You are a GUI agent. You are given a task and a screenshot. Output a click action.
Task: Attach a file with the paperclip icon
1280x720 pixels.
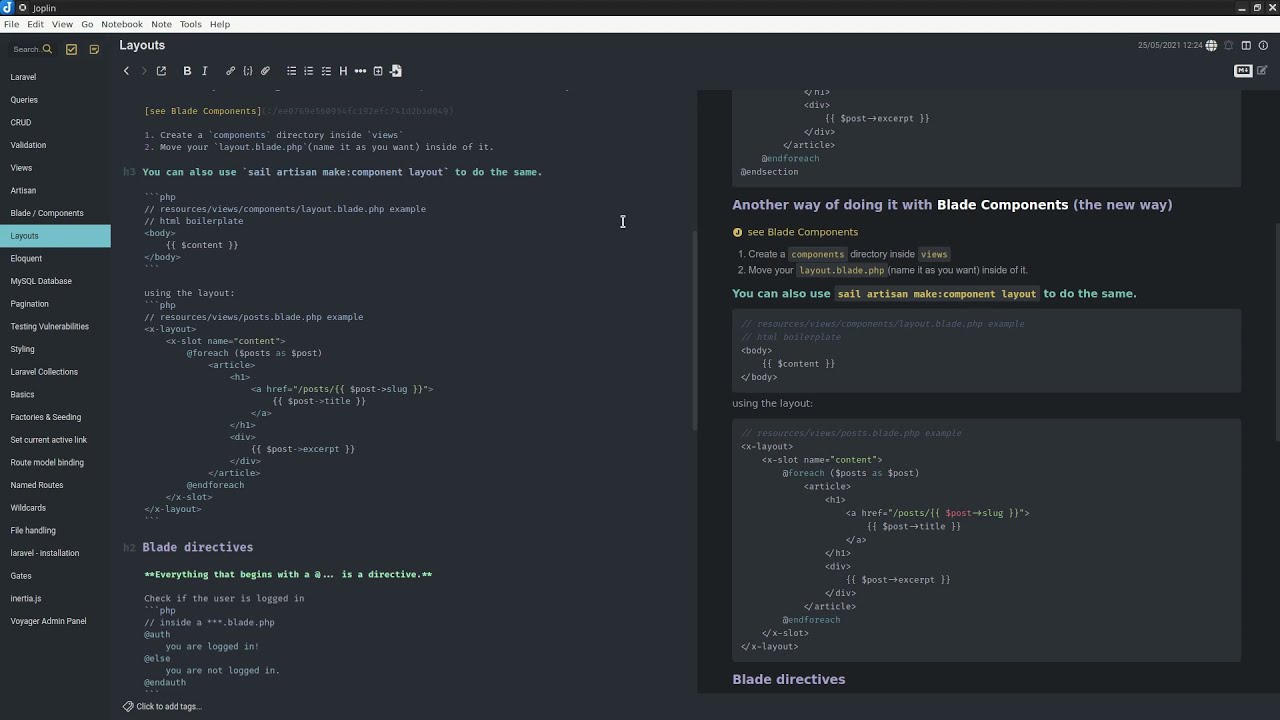point(265,71)
